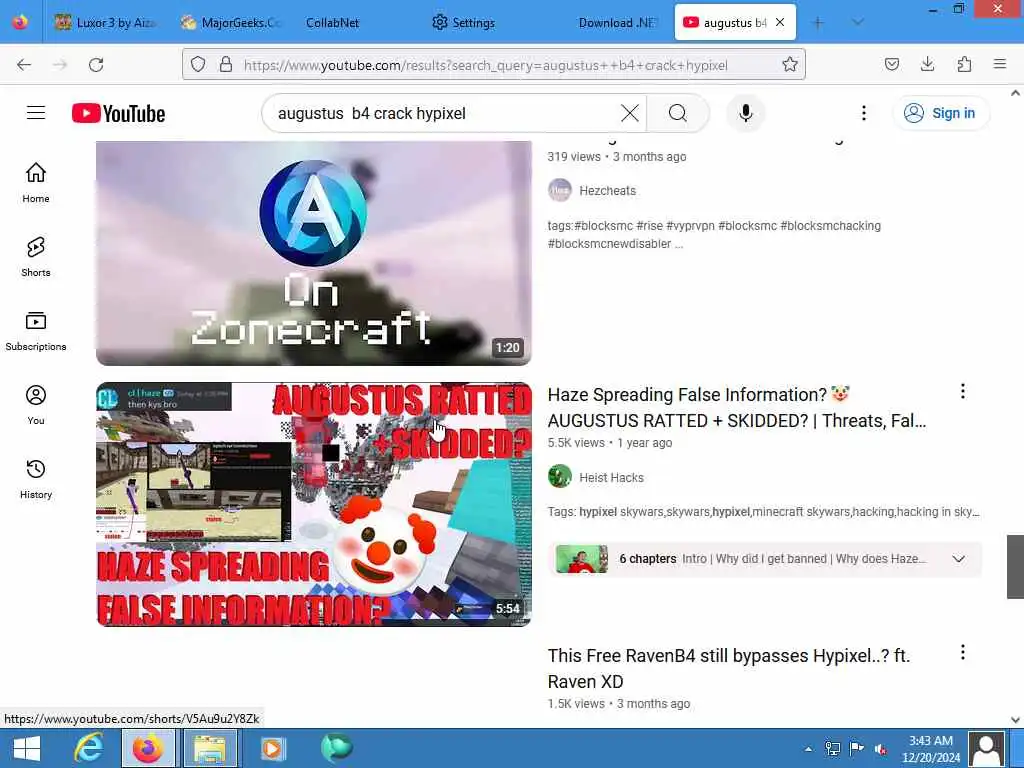1024x768 pixels.
Task: Open the Haze Spreading False Information thumbnail
Action: tap(313, 504)
